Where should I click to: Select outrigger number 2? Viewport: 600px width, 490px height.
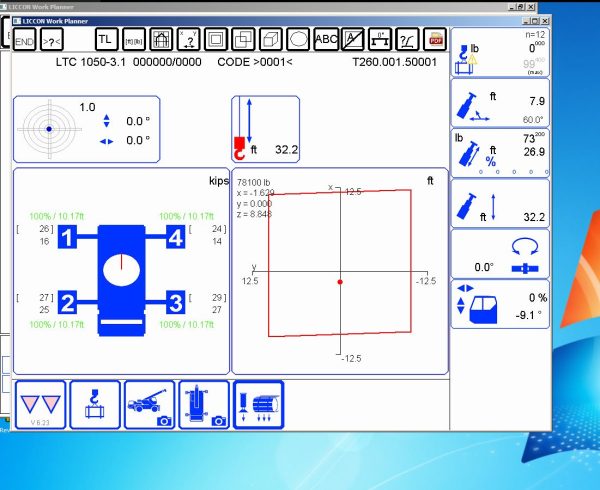(67, 302)
